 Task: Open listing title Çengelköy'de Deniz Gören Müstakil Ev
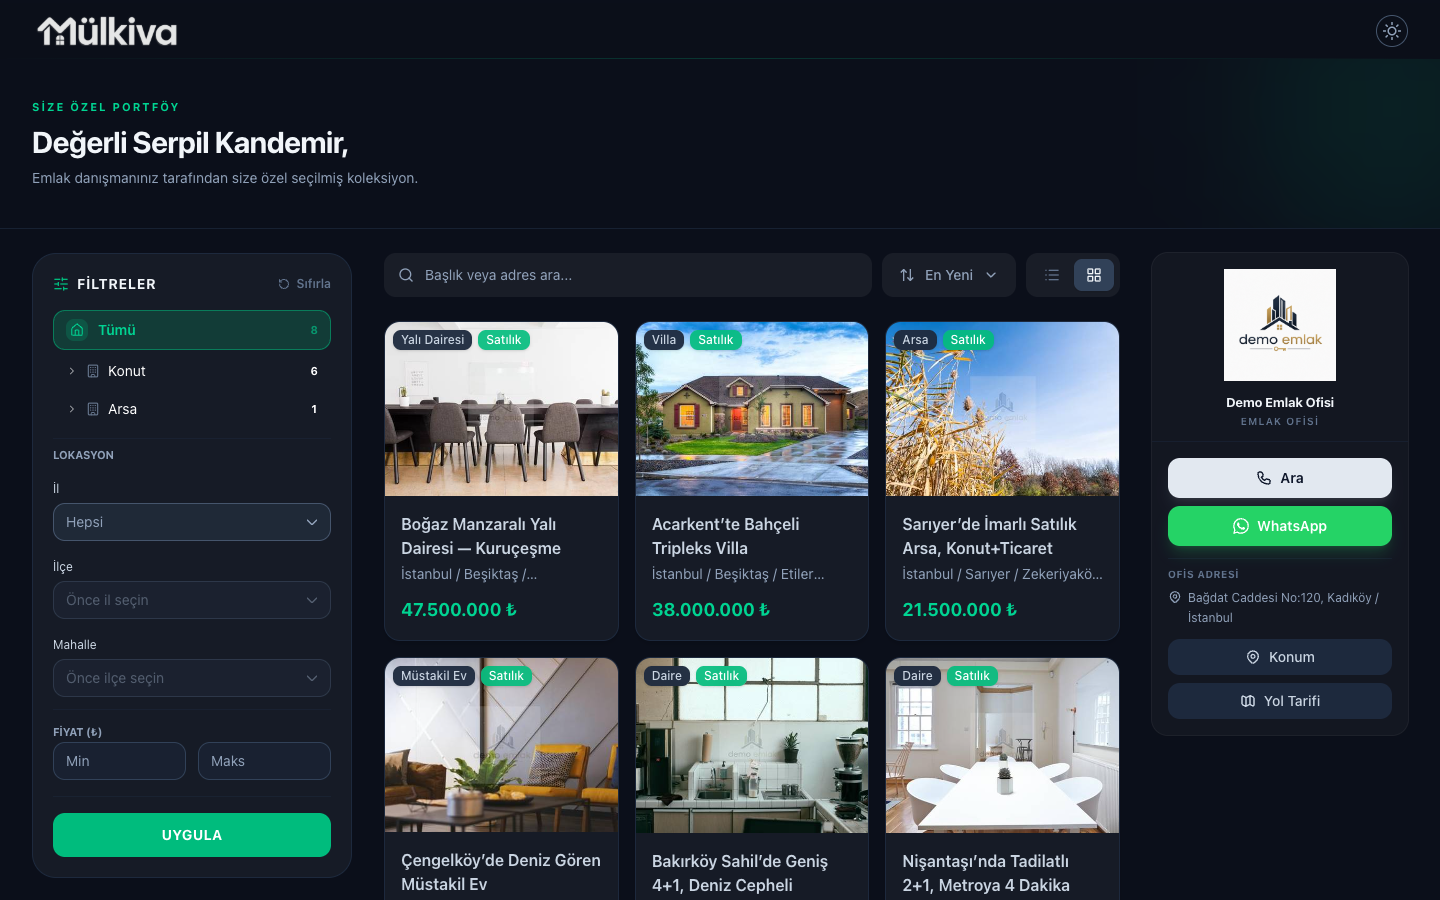[x=501, y=872]
